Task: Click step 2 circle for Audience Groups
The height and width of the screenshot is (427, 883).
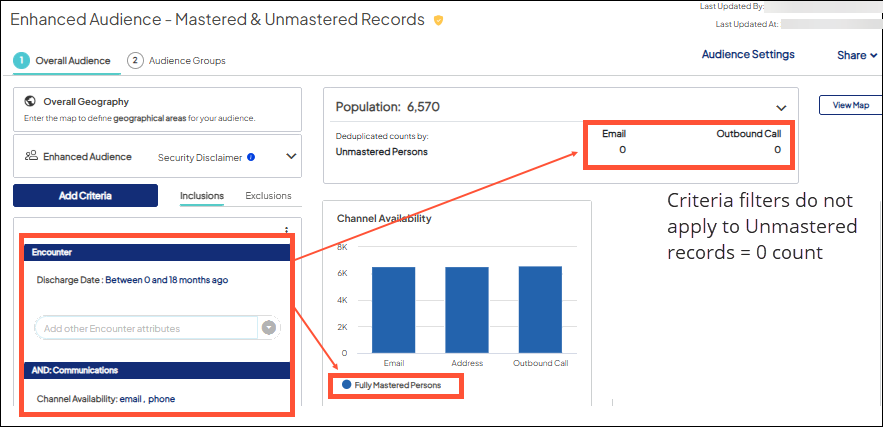Action: 135,60
